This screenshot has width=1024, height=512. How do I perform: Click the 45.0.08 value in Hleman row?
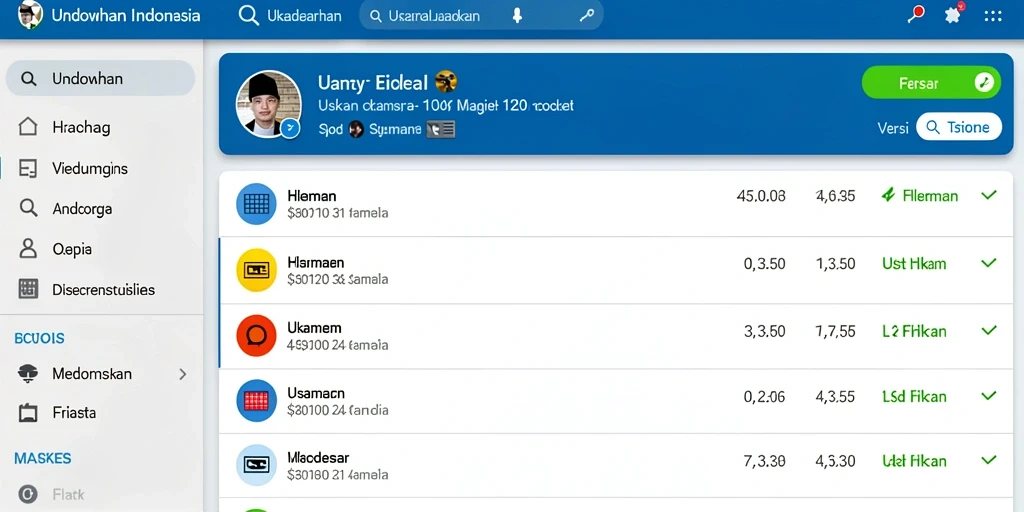pyautogui.click(x=761, y=196)
